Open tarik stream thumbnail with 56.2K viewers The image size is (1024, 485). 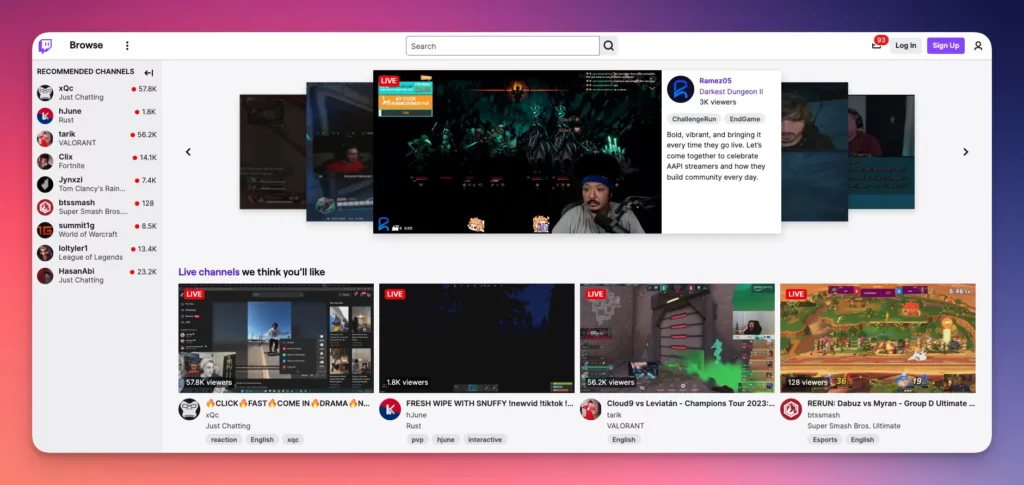(x=677, y=338)
